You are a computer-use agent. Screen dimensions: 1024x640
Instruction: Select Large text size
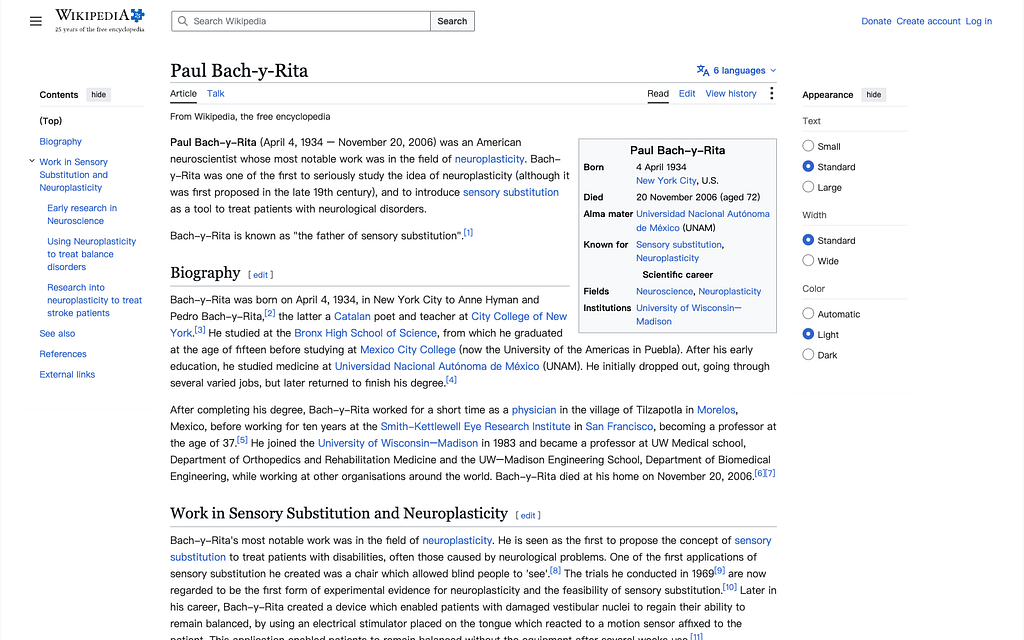808,187
